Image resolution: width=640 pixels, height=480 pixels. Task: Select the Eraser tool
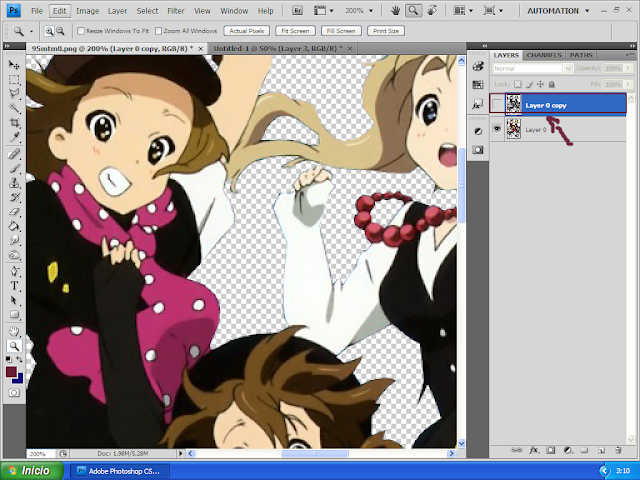pos(14,211)
